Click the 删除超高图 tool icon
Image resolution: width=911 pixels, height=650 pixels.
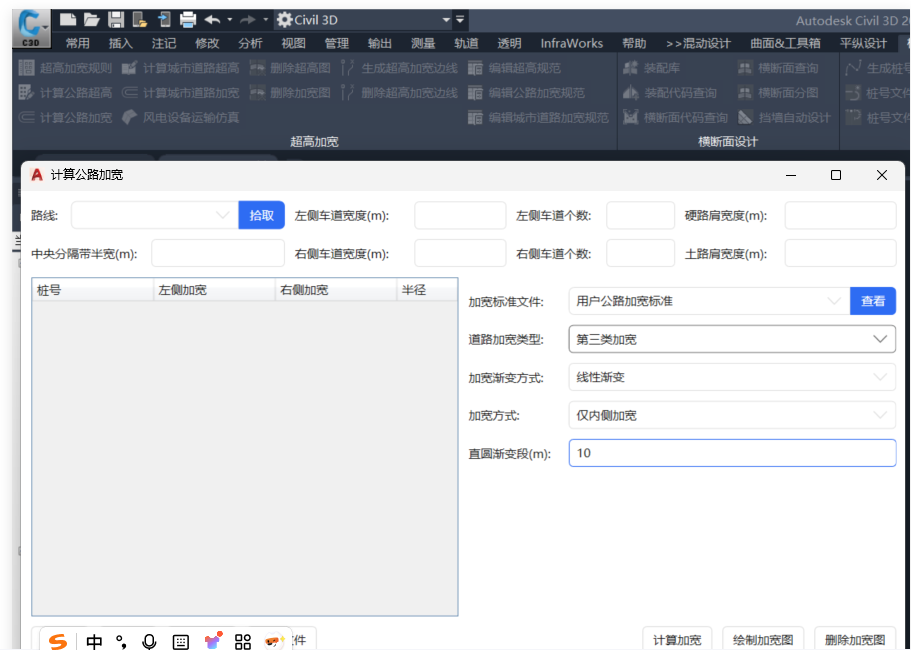(x=257, y=68)
